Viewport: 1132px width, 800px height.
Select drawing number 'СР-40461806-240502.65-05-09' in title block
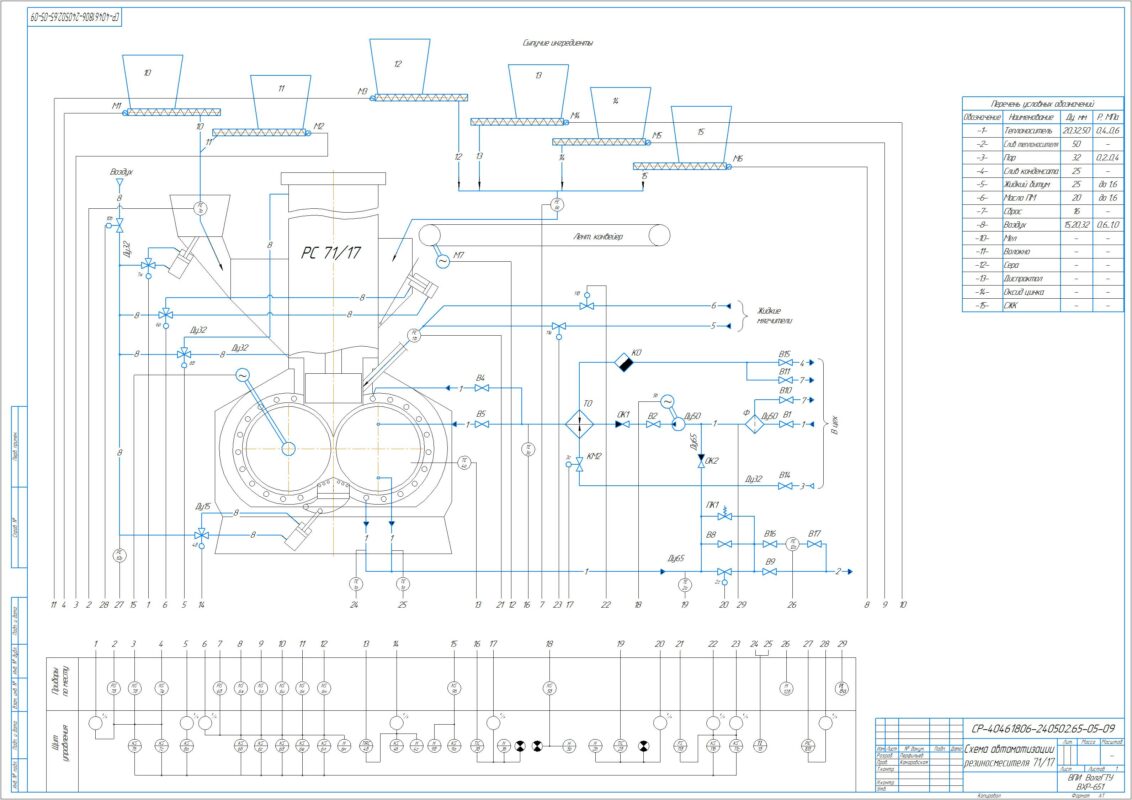[x=1043, y=729]
